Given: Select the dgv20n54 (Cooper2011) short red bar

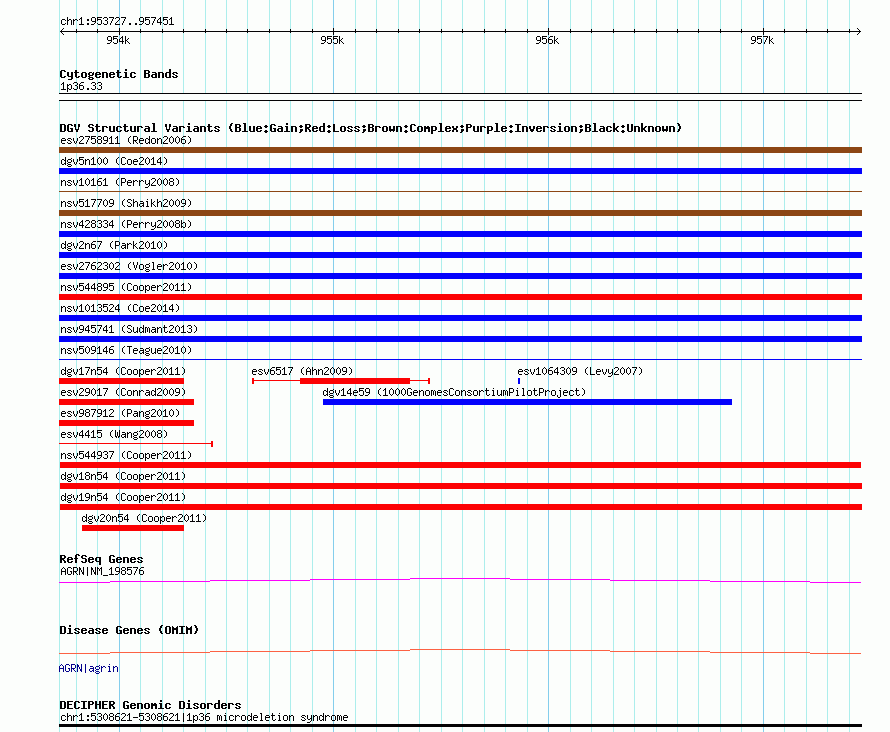Looking at the screenshot, I should click(x=133, y=528).
